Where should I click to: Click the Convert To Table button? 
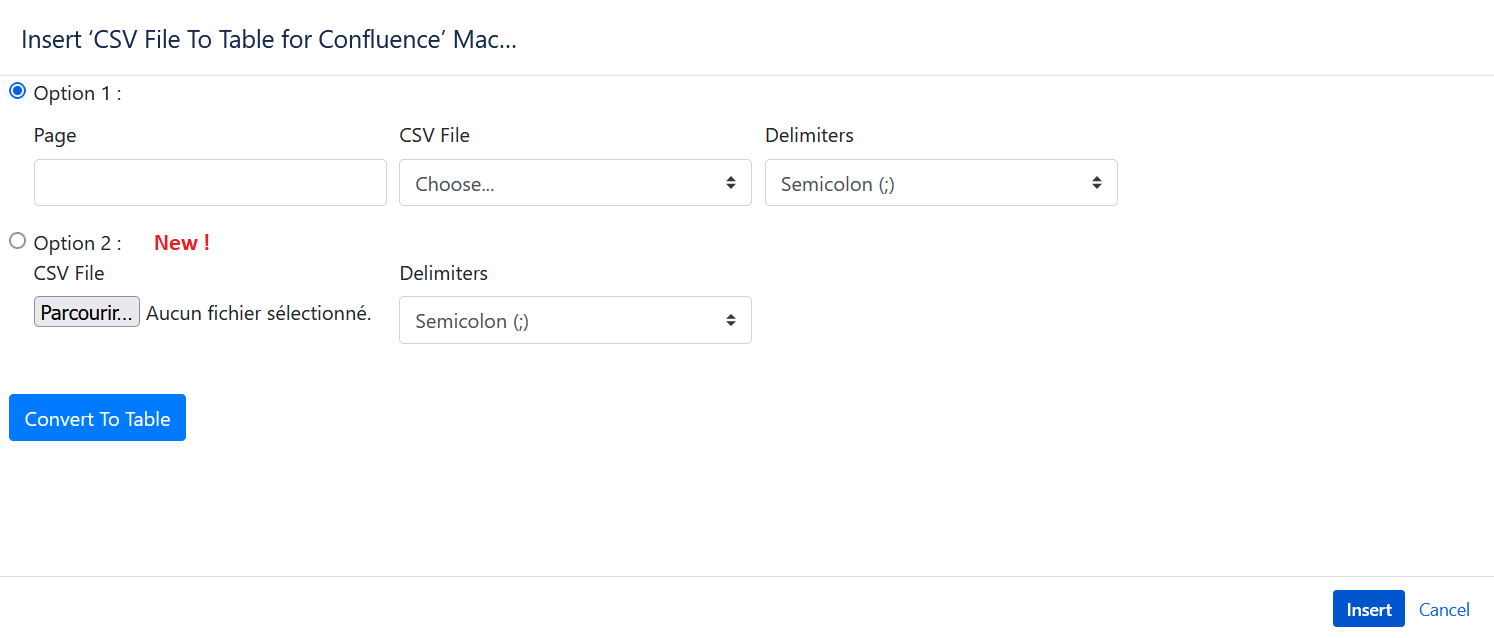tap(97, 418)
